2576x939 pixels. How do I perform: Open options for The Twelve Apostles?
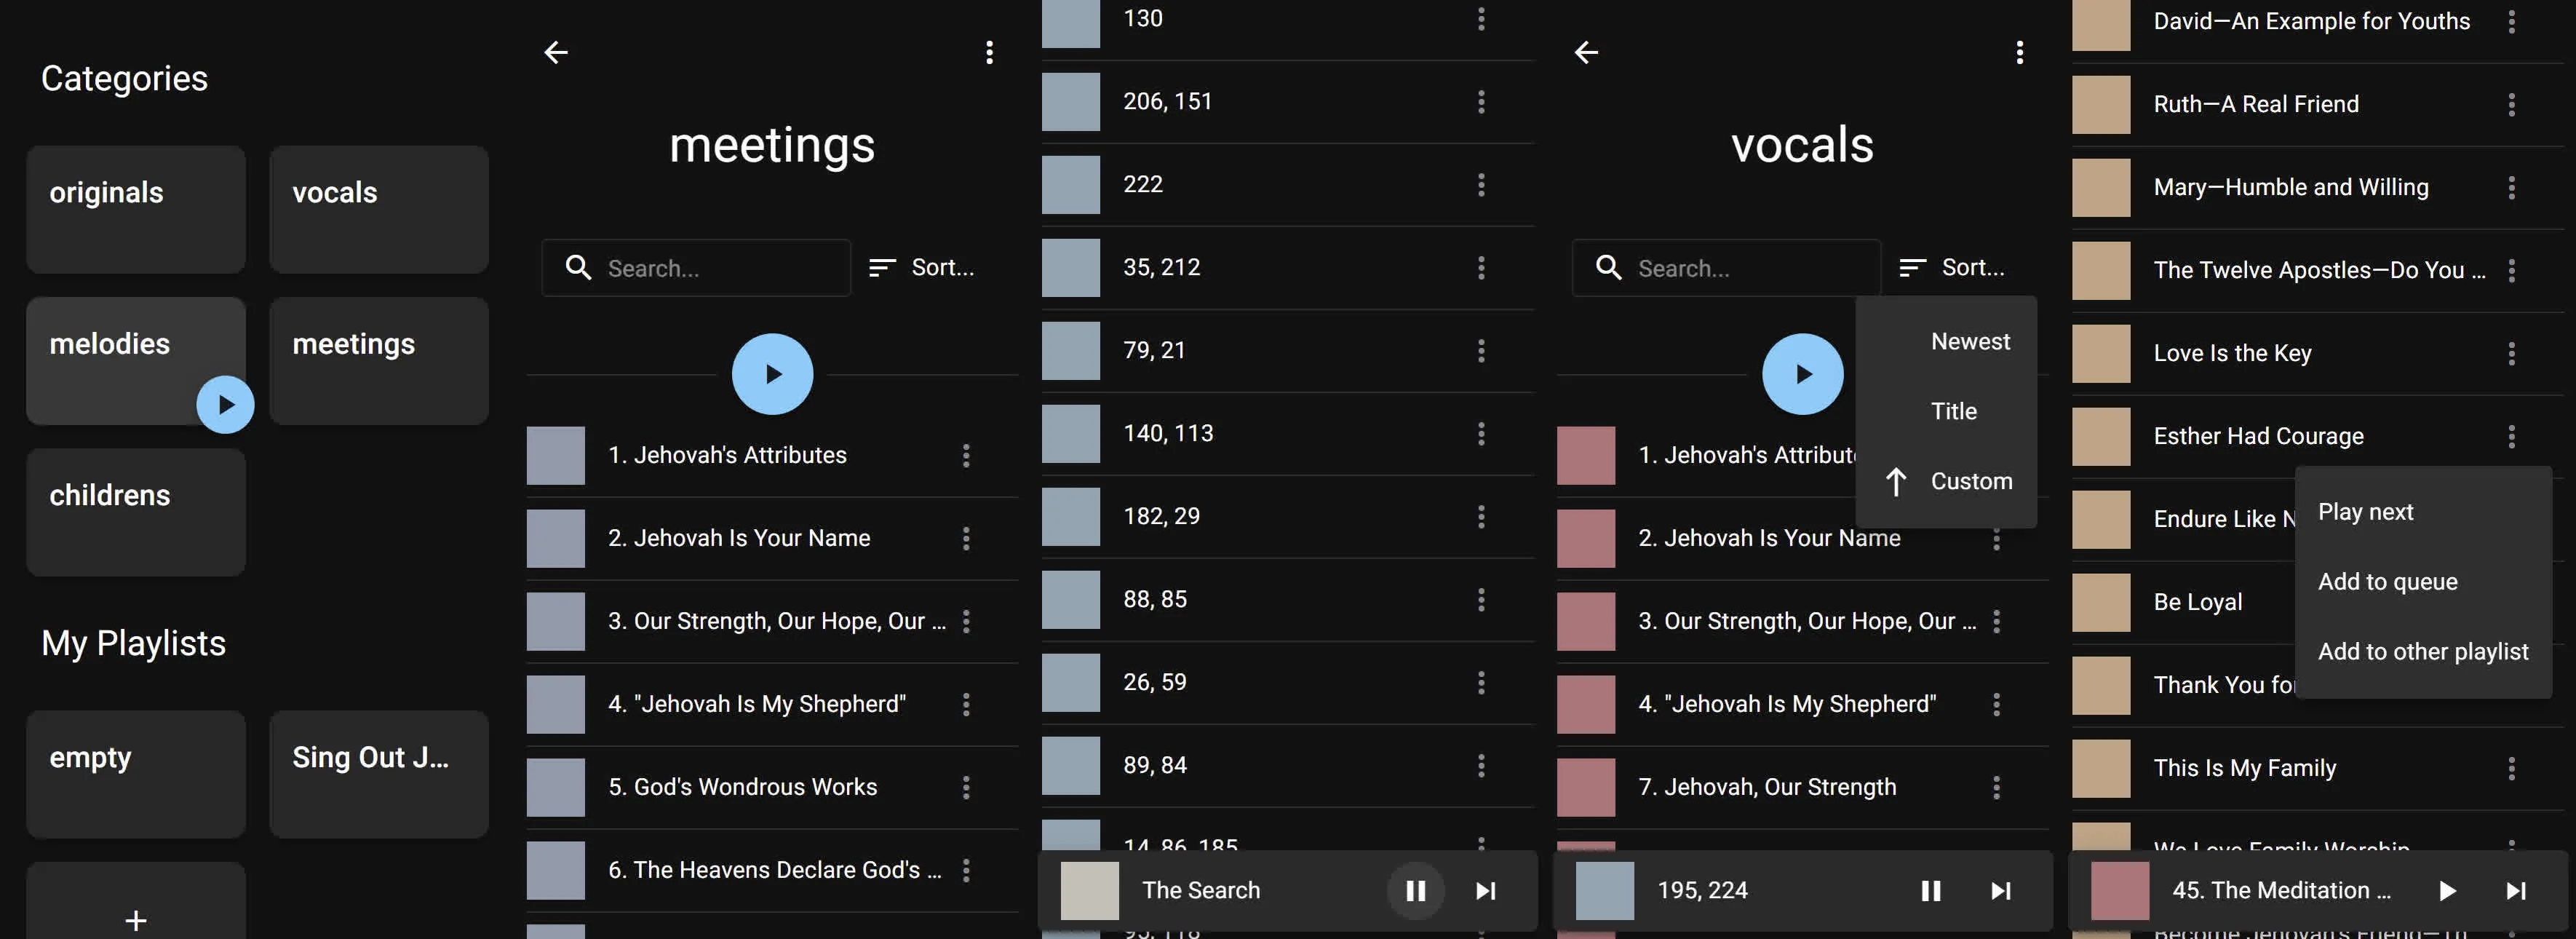(x=2511, y=270)
